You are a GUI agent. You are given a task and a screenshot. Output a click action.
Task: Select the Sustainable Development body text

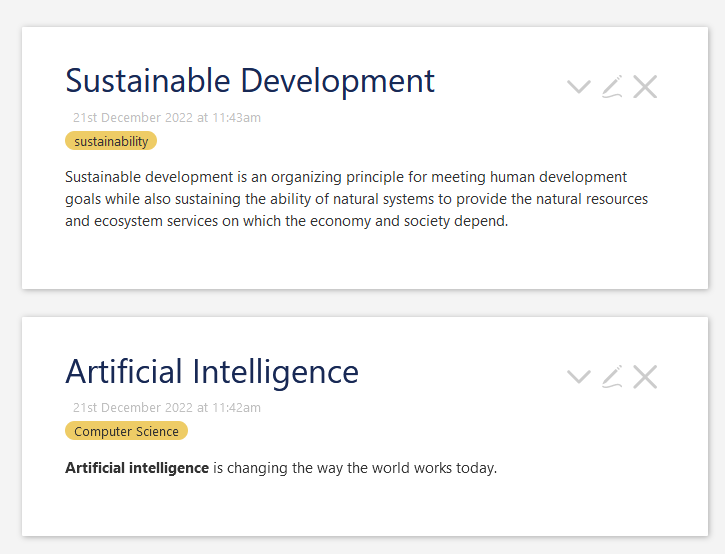click(356, 199)
